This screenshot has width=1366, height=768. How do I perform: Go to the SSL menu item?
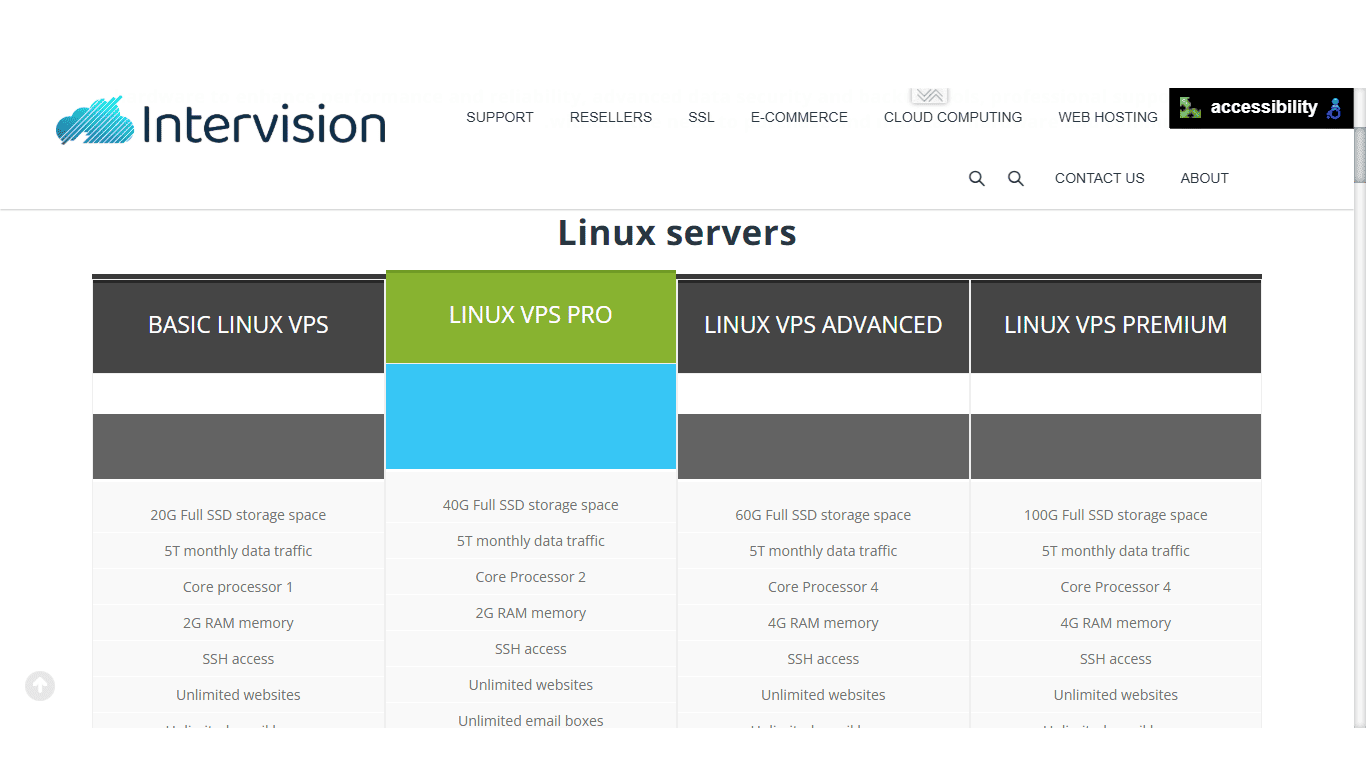coord(701,117)
